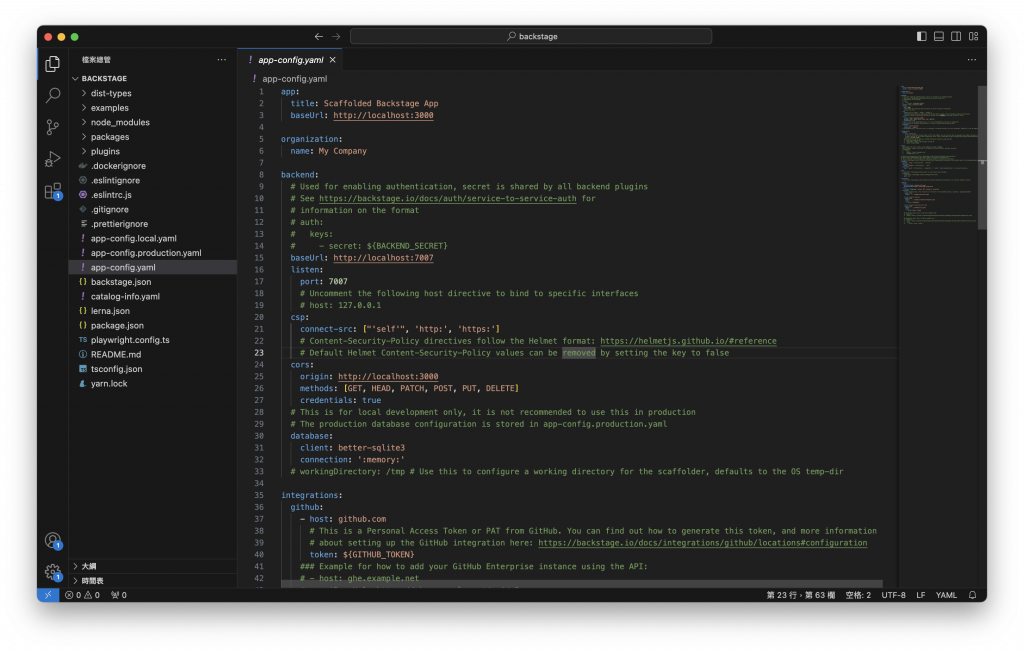
Task: Collapse the BACKSTAGE root folder
Action: point(153,78)
